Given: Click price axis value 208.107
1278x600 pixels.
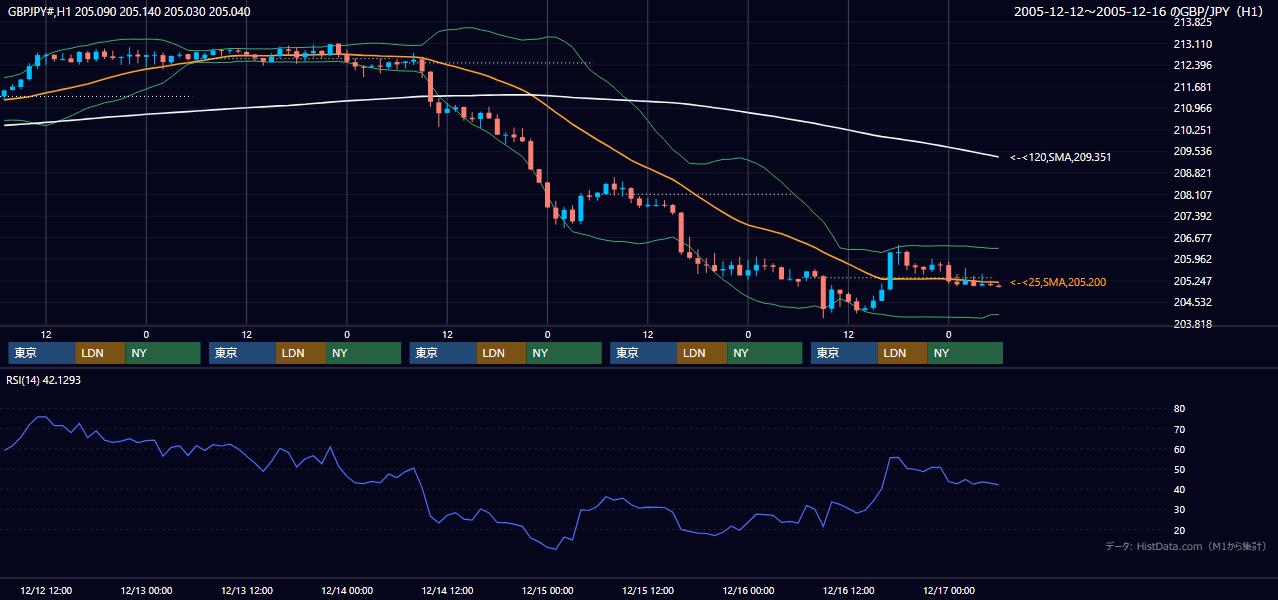Looking at the screenshot, I should [1192, 195].
